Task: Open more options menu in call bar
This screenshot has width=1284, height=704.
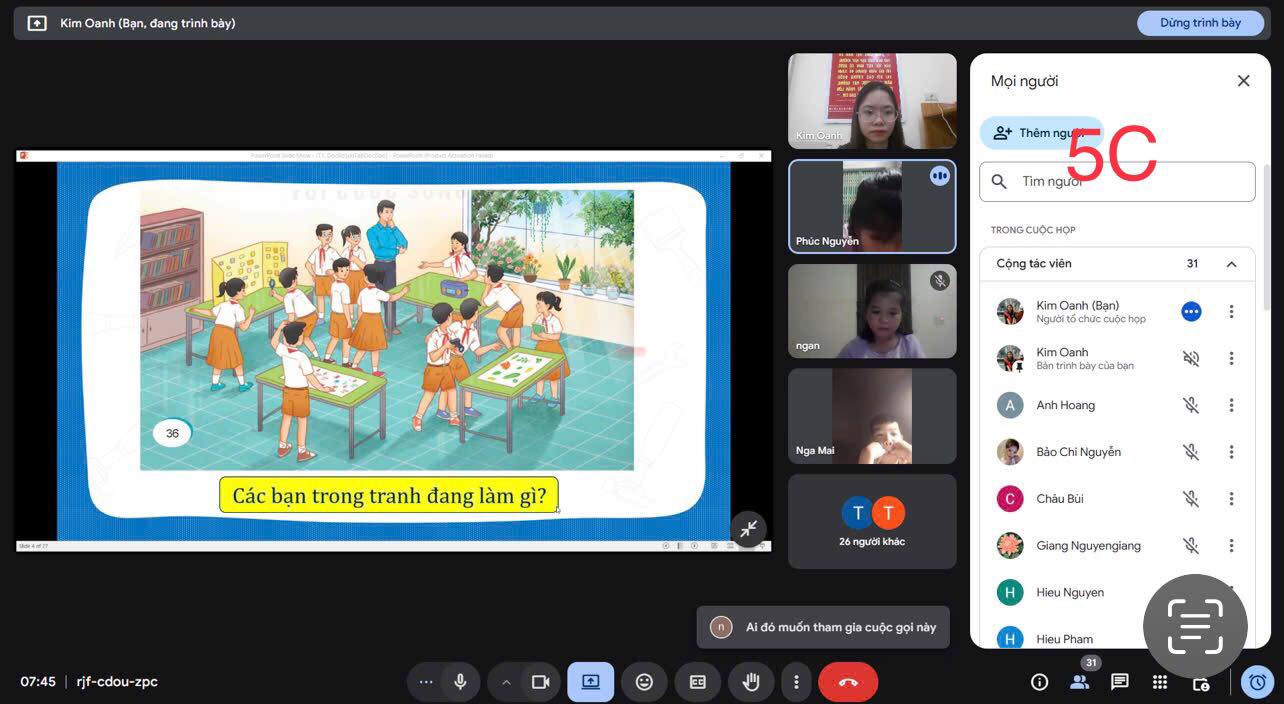Action: [x=796, y=682]
